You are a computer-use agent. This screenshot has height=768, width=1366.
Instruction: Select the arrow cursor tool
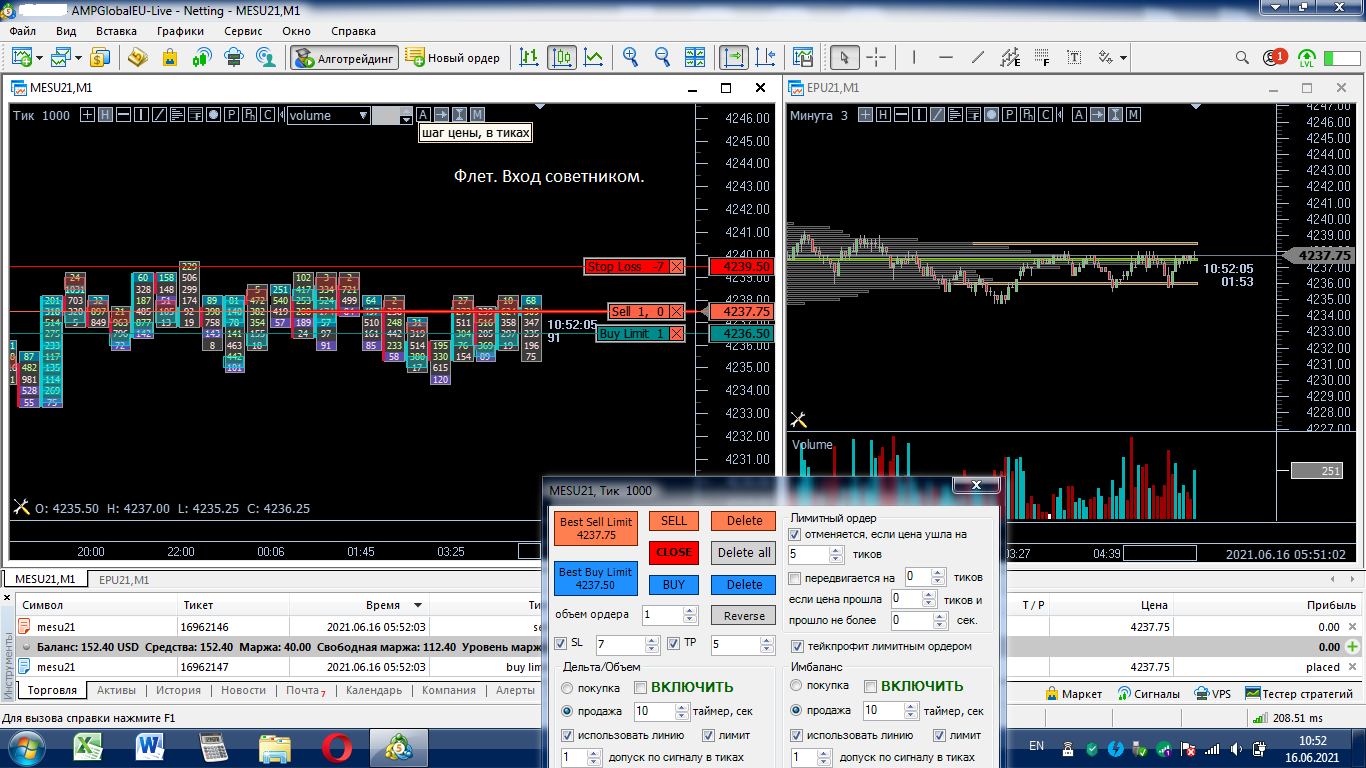[845, 58]
